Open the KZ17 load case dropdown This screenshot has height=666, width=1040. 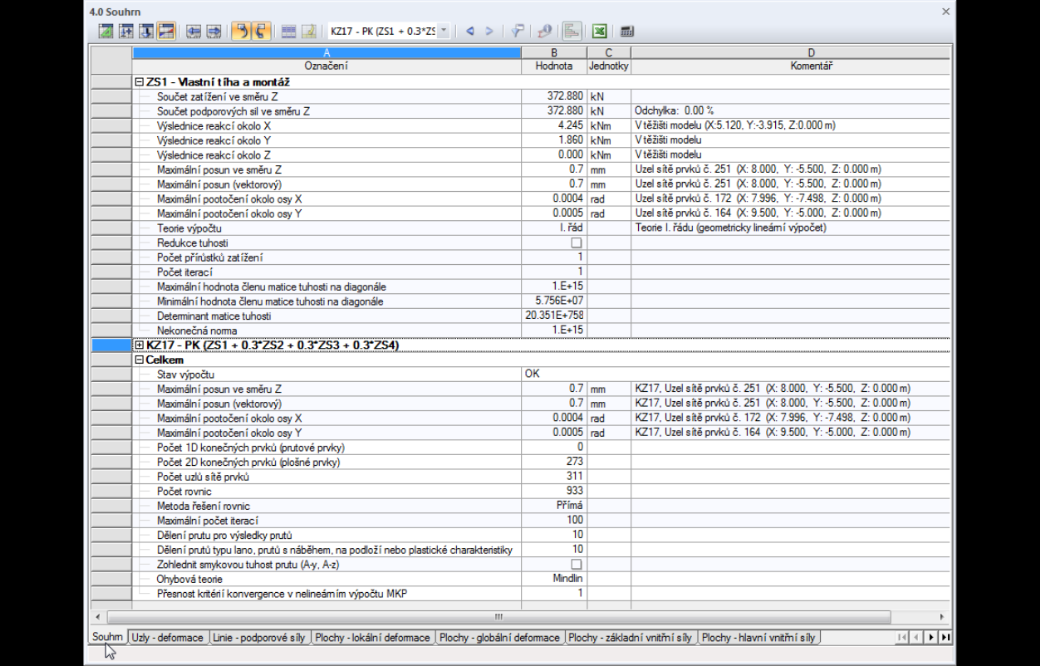click(x=444, y=31)
